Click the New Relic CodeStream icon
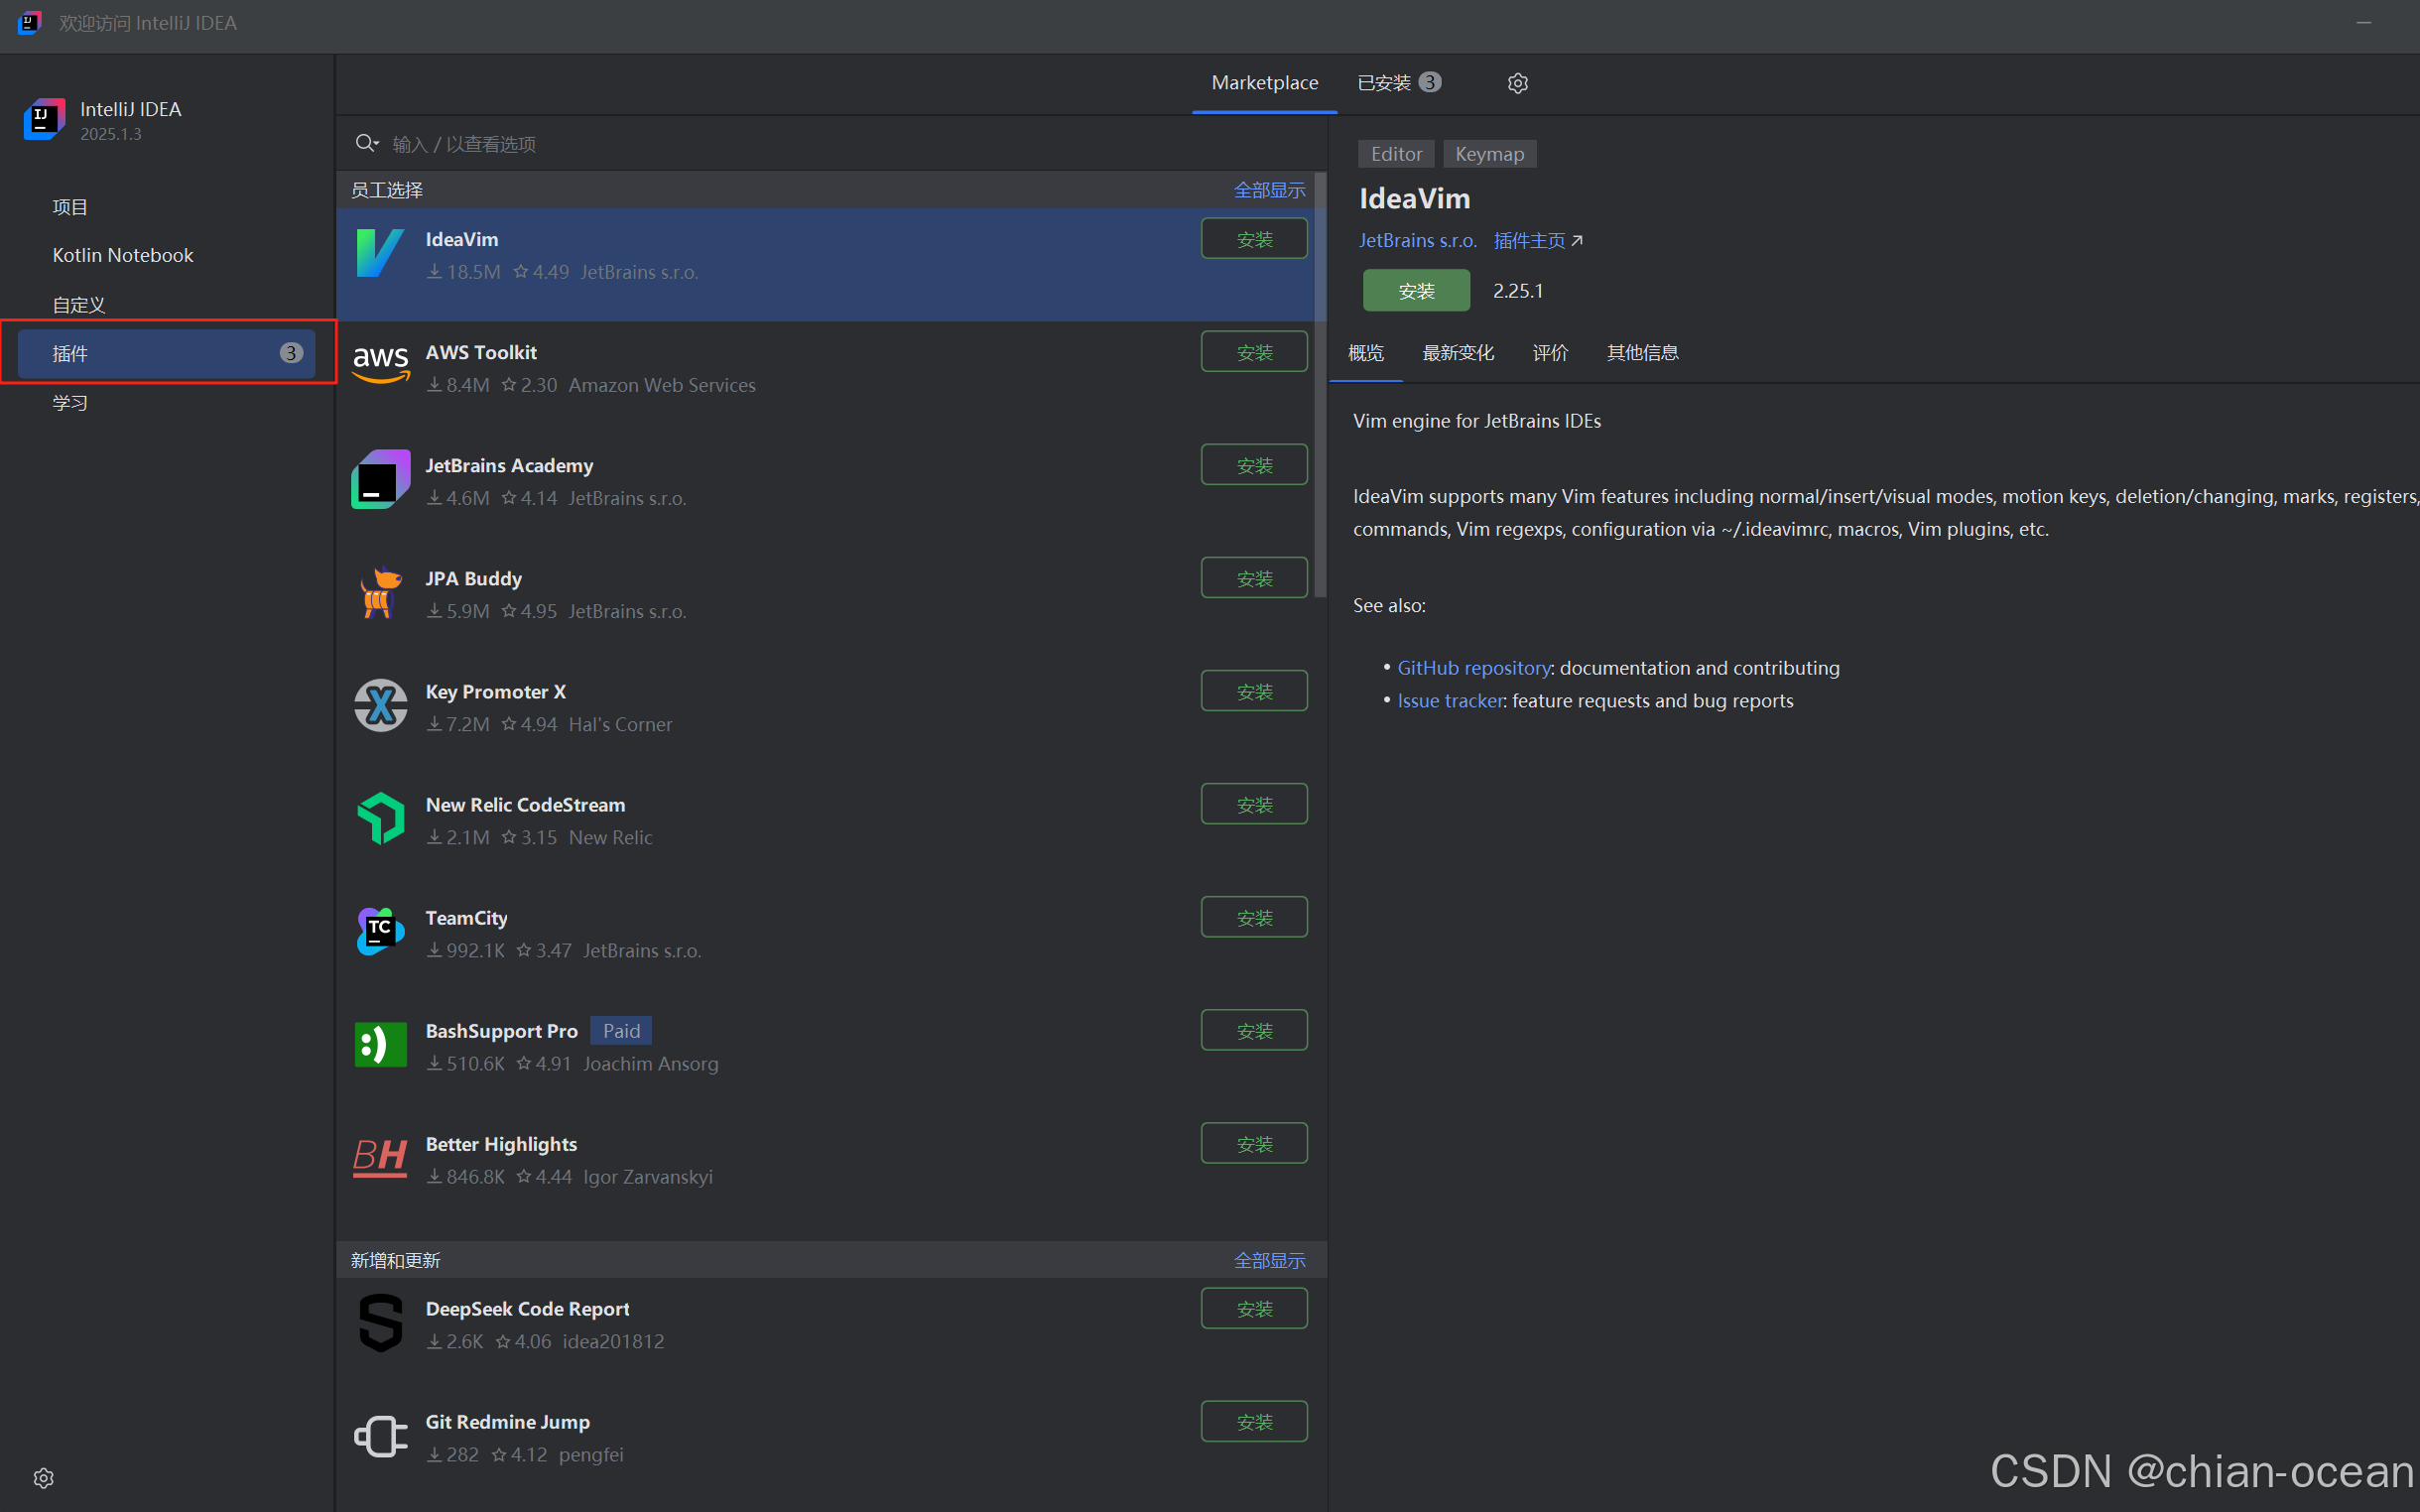This screenshot has height=1512, width=2420. [x=380, y=818]
